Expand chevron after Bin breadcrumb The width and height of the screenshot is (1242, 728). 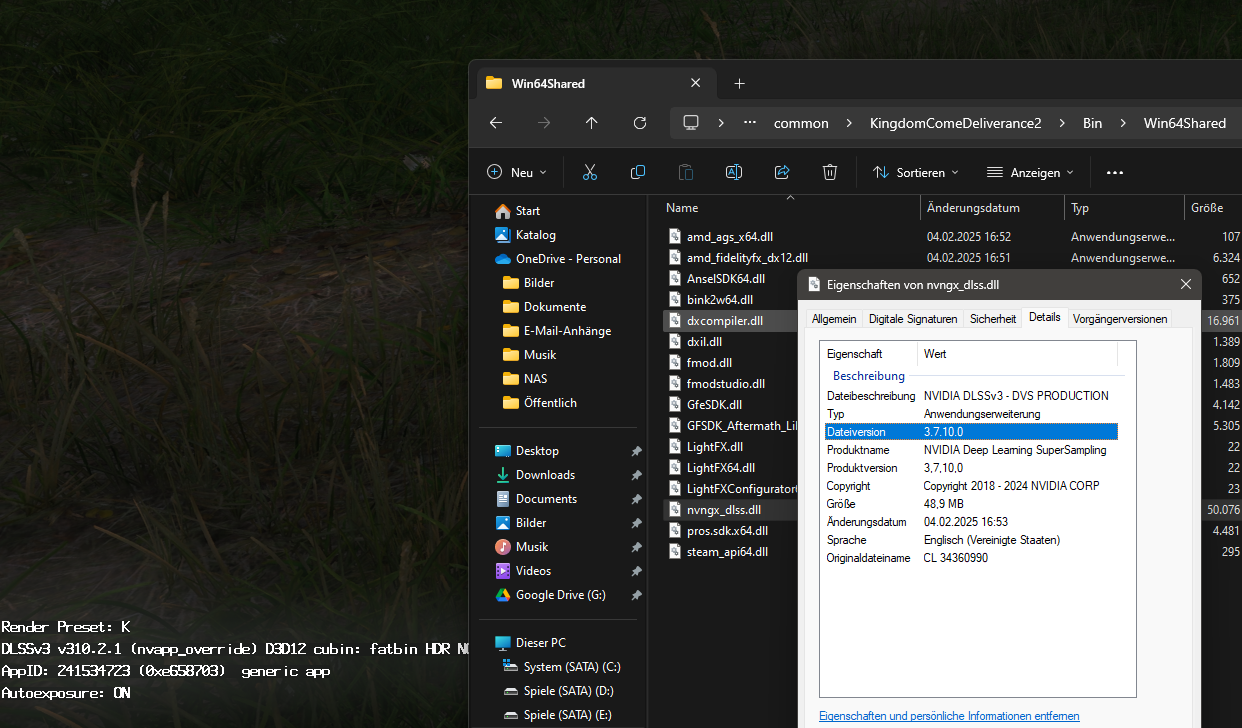coord(1123,123)
